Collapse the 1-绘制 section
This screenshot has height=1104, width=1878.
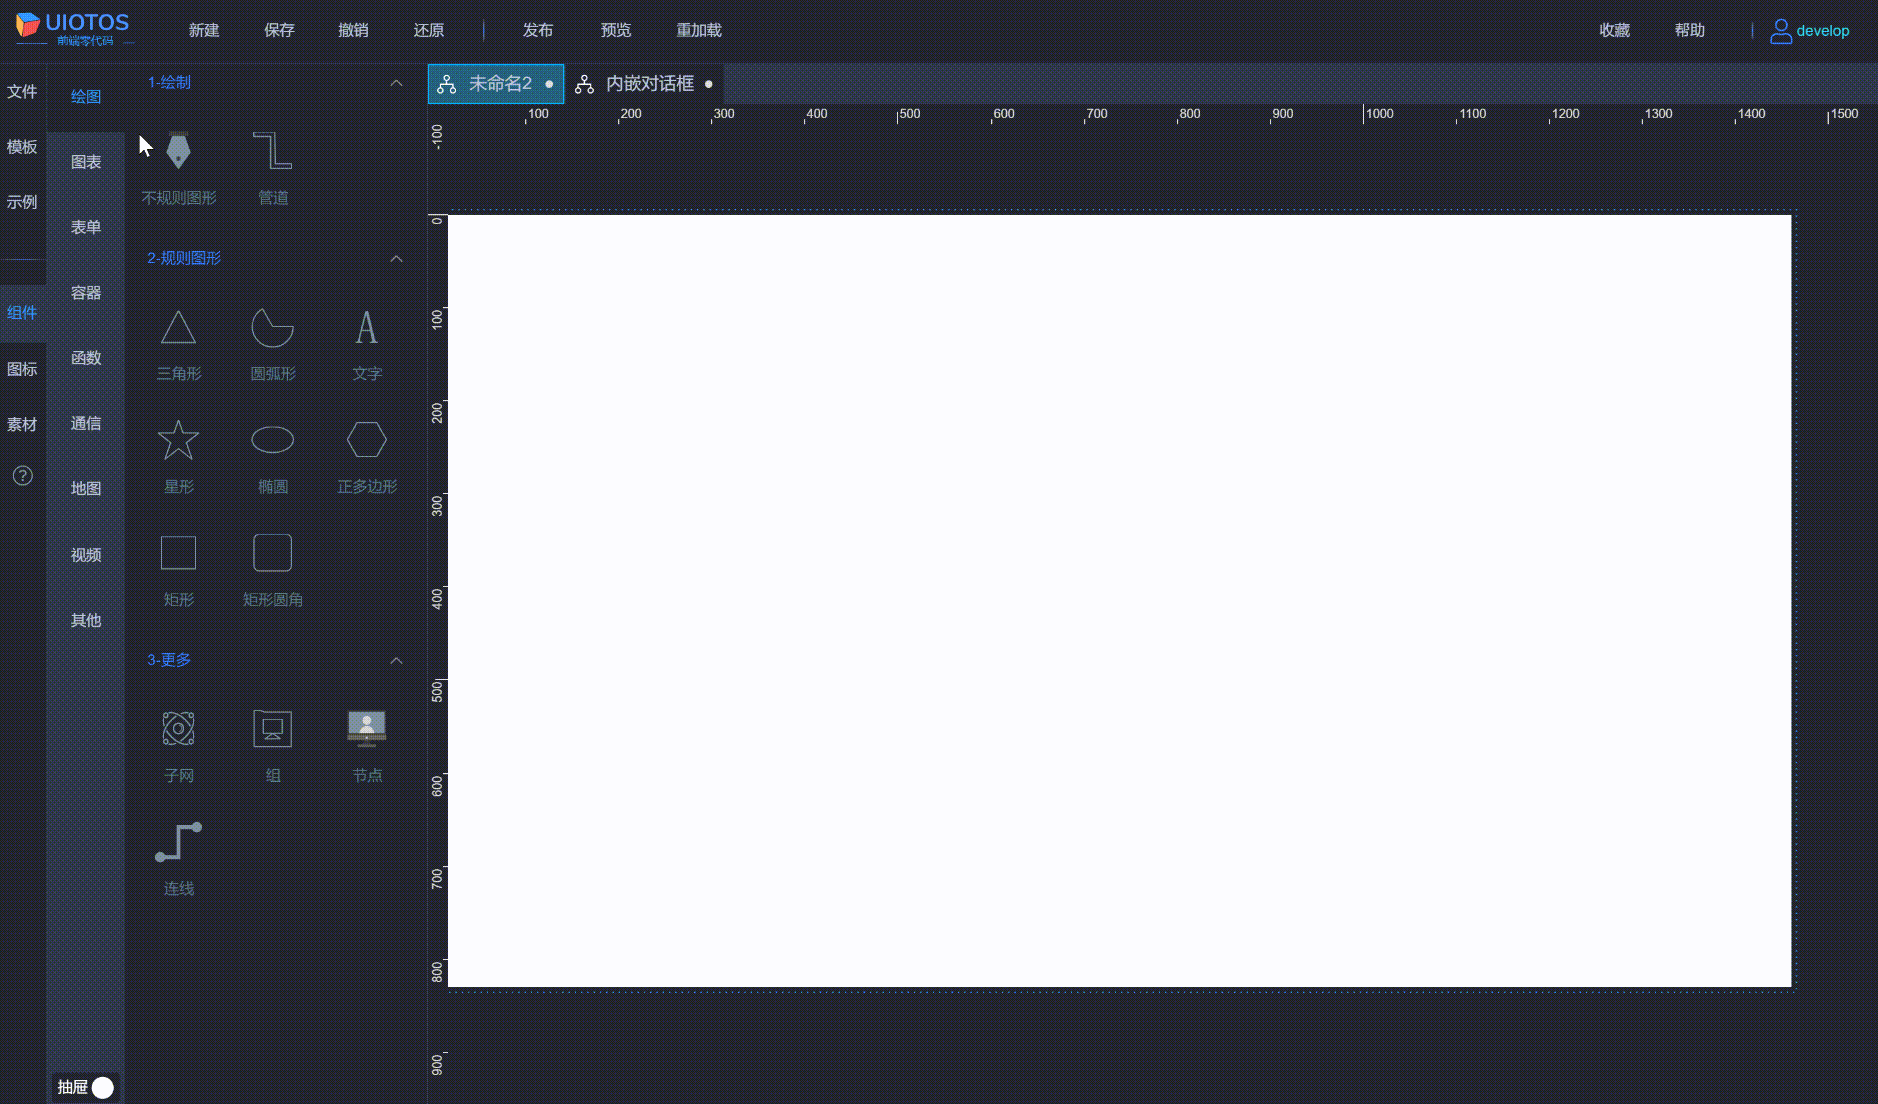[x=396, y=83]
